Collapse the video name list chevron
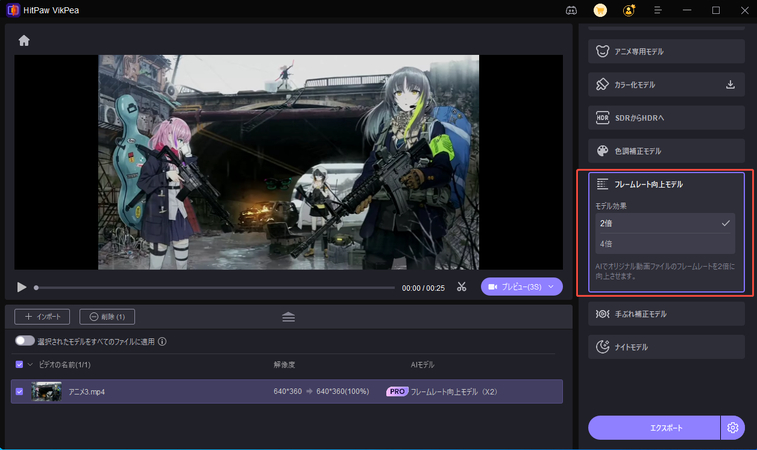 (x=31, y=365)
